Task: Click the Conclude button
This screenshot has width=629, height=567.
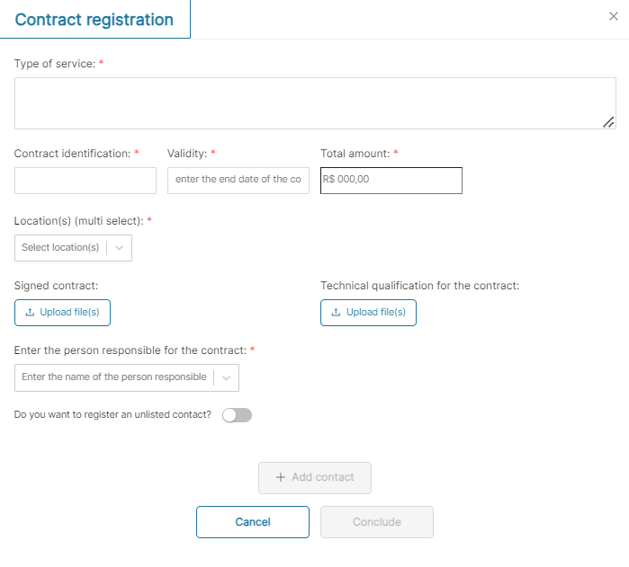Action: click(x=376, y=522)
